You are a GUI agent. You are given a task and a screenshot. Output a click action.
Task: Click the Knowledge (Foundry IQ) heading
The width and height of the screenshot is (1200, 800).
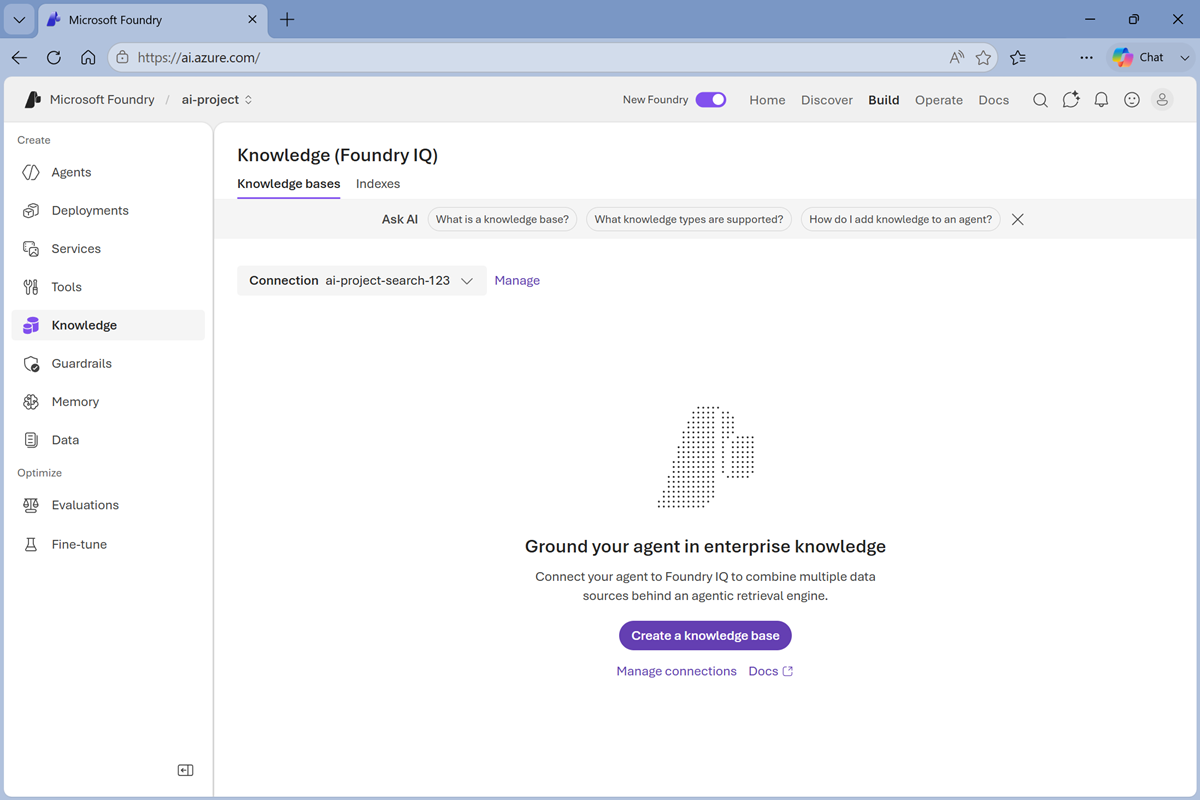click(337, 155)
